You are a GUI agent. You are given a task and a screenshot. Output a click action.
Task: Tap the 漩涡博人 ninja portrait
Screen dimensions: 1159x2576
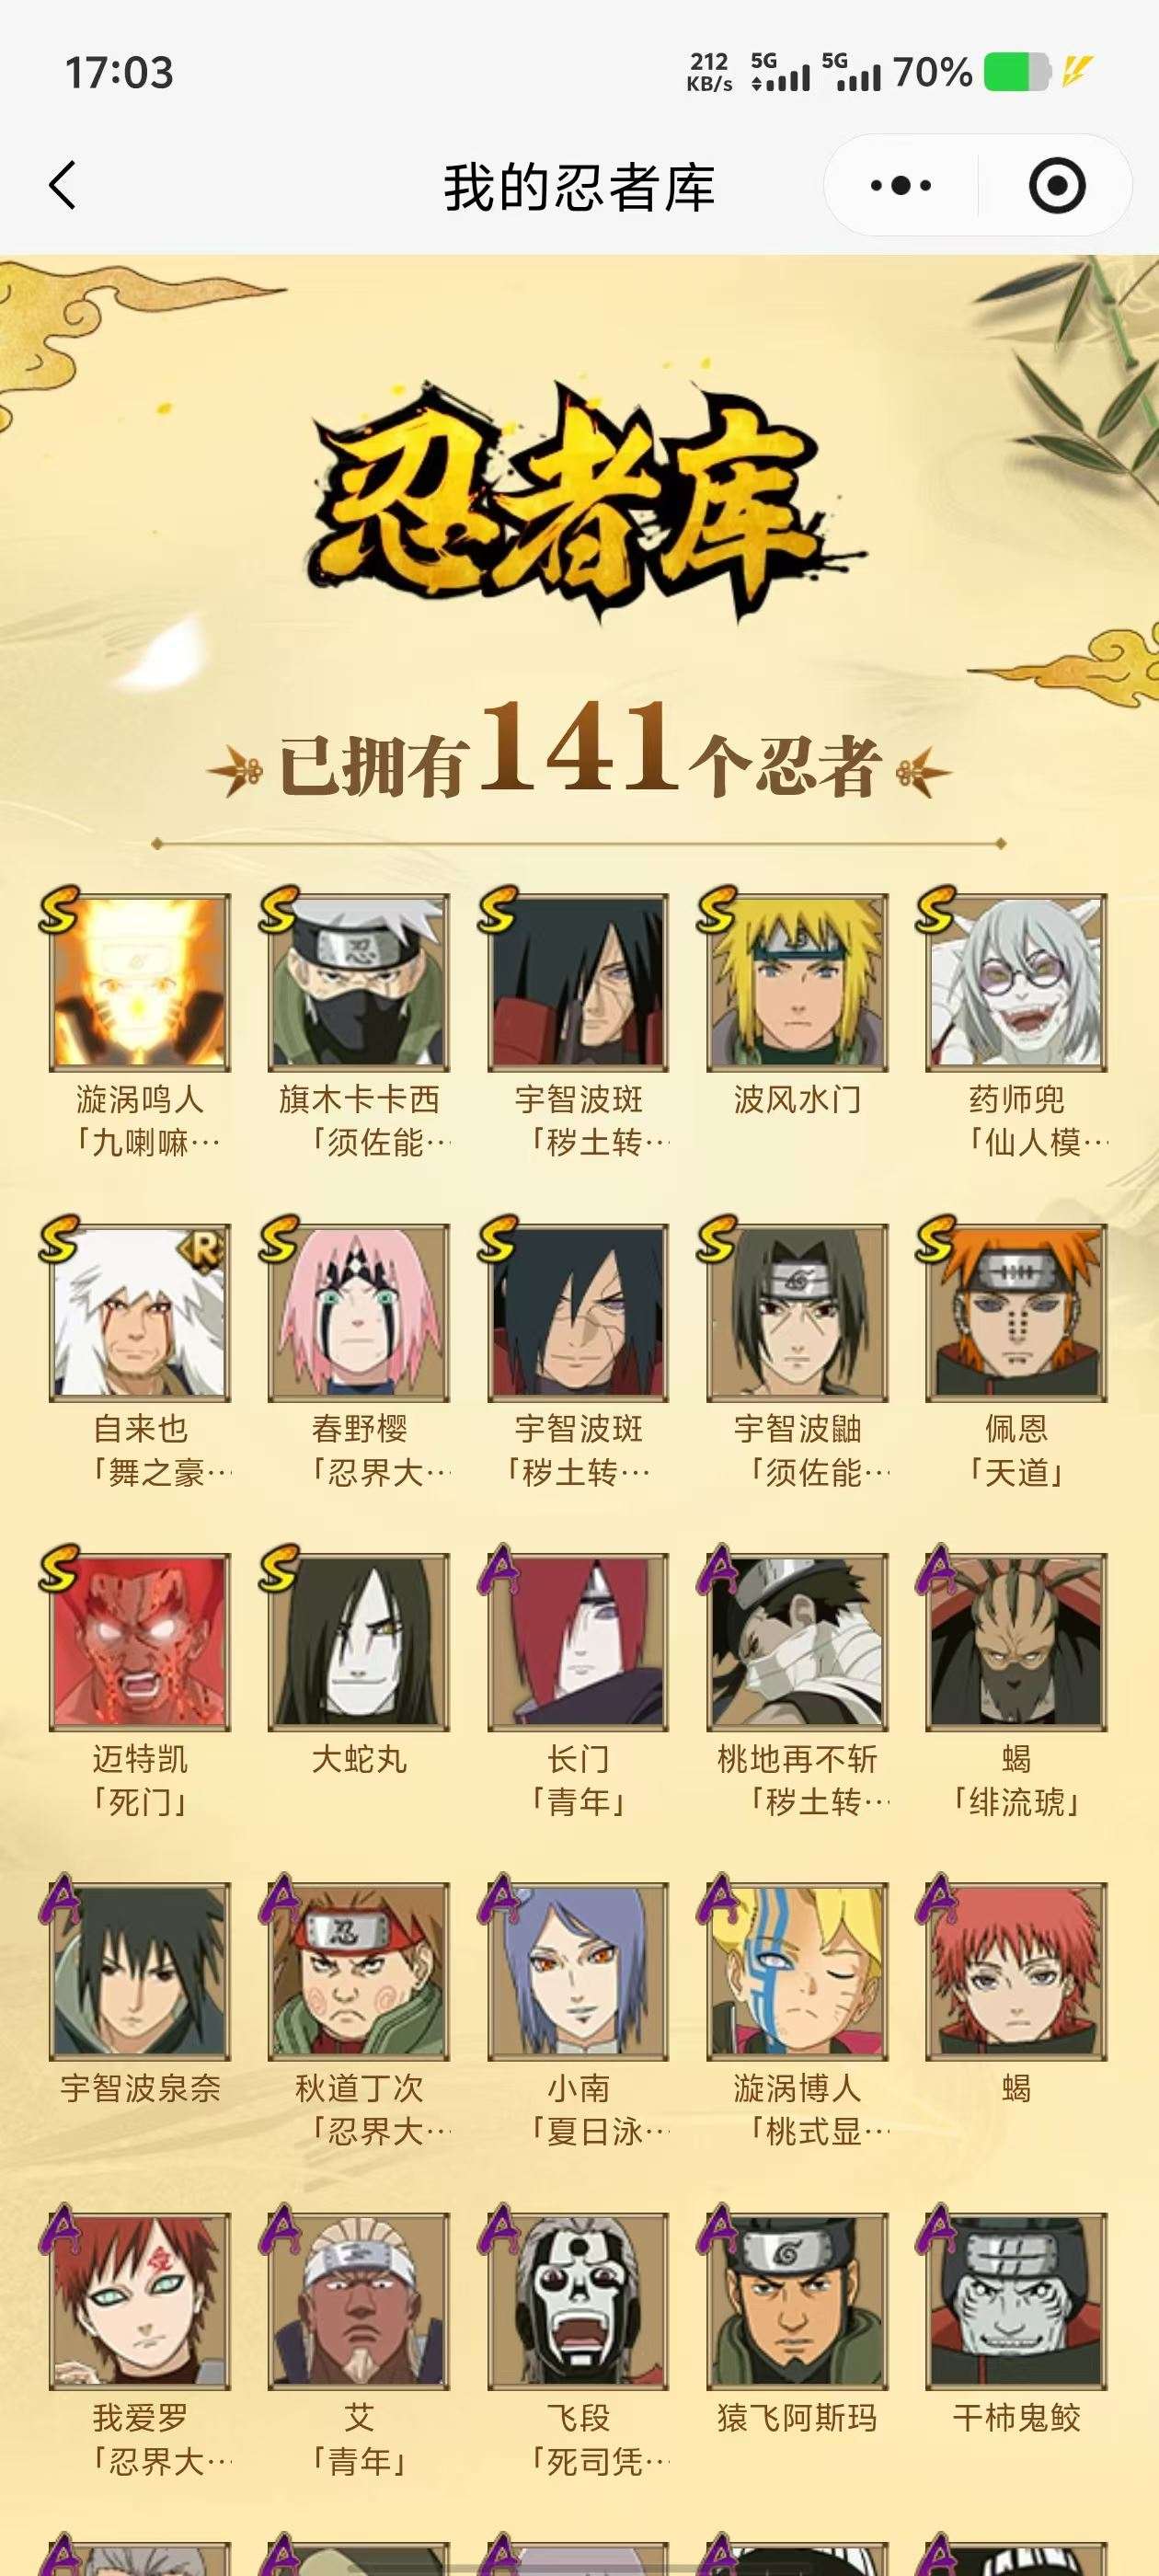pos(797,1970)
